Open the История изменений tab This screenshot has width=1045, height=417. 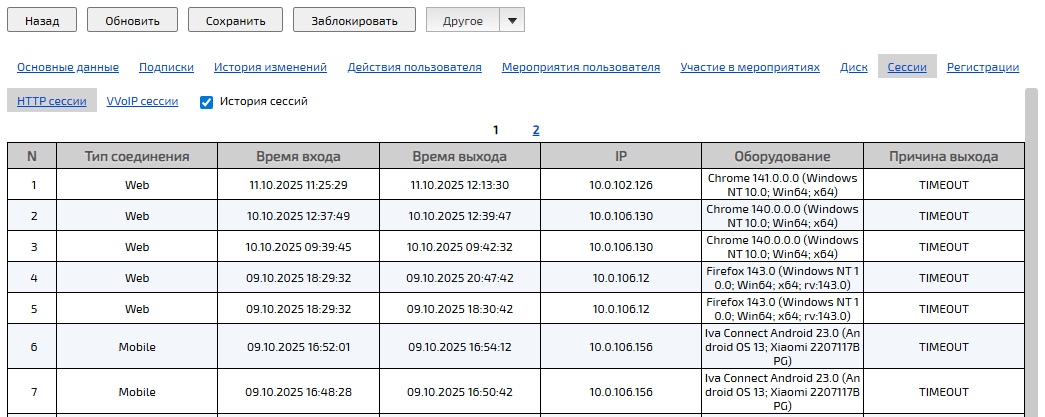pos(270,67)
